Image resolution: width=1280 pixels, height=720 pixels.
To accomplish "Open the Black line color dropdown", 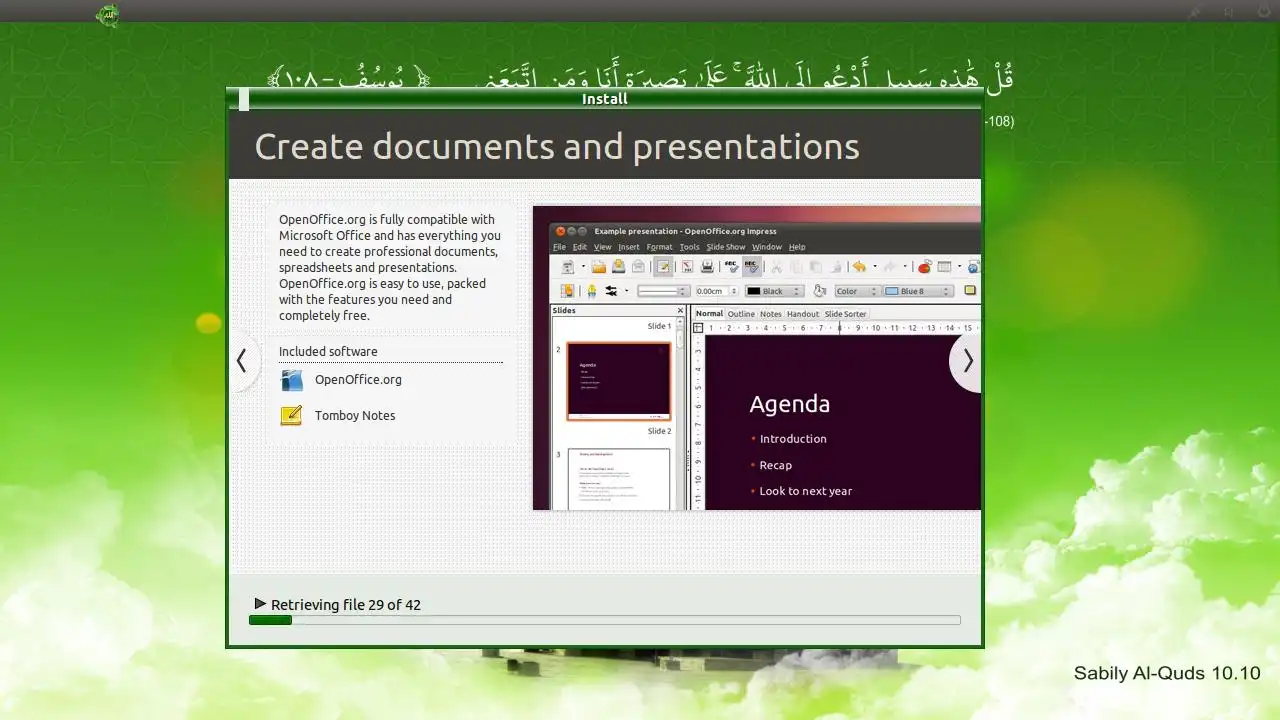I will click(774, 291).
